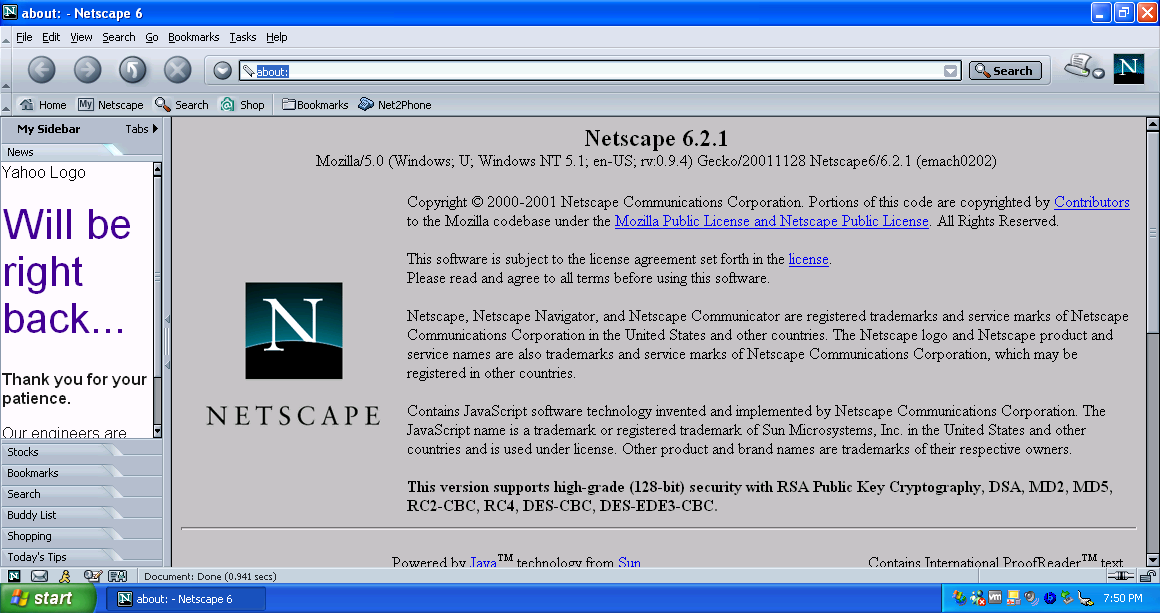
Task: Open Address Book from status bar icon
Action: coord(117,576)
